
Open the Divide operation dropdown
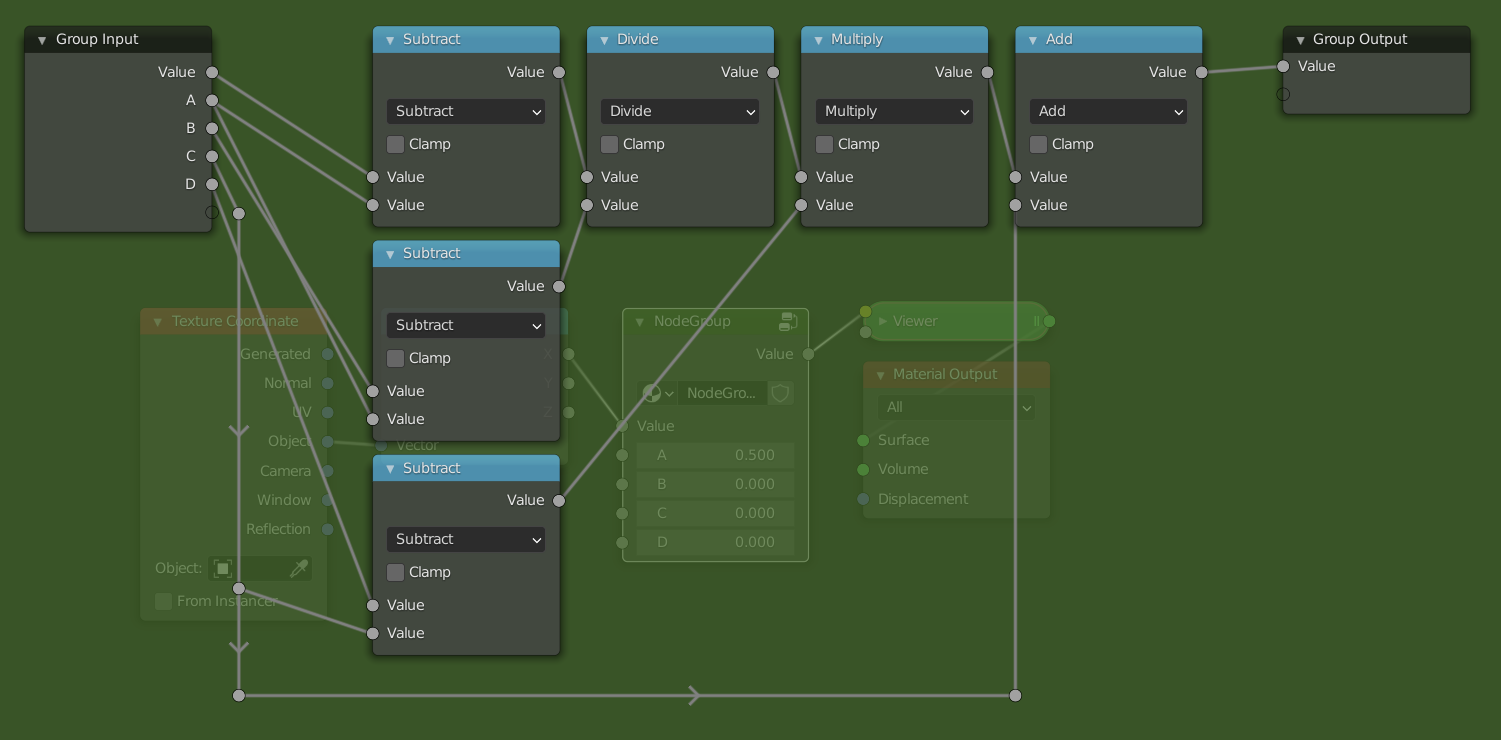click(680, 111)
